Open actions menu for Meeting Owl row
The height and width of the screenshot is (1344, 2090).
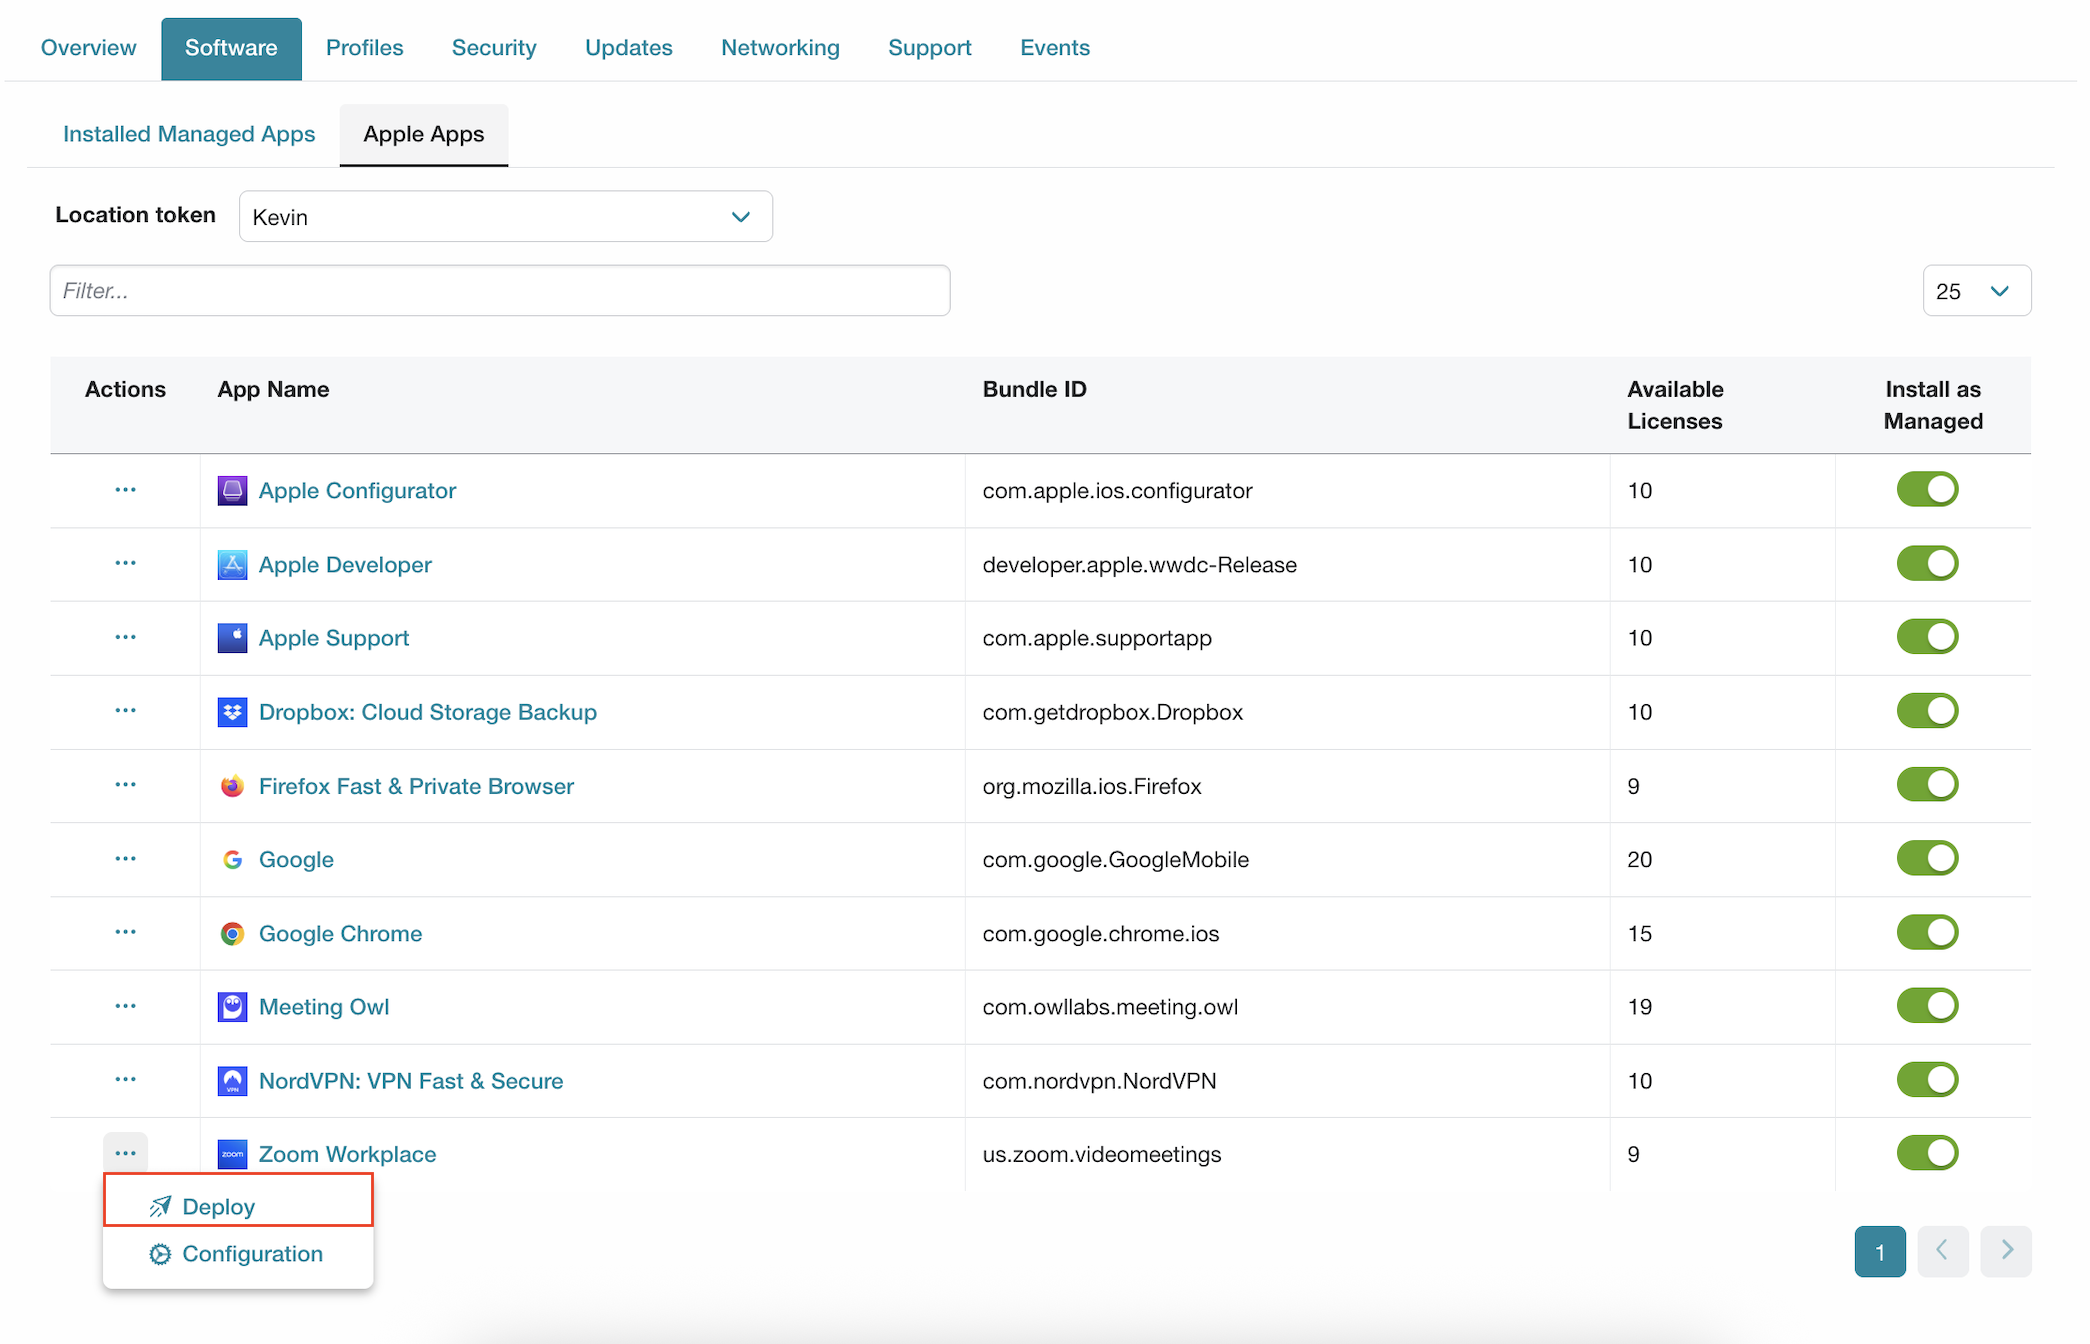tap(125, 1006)
